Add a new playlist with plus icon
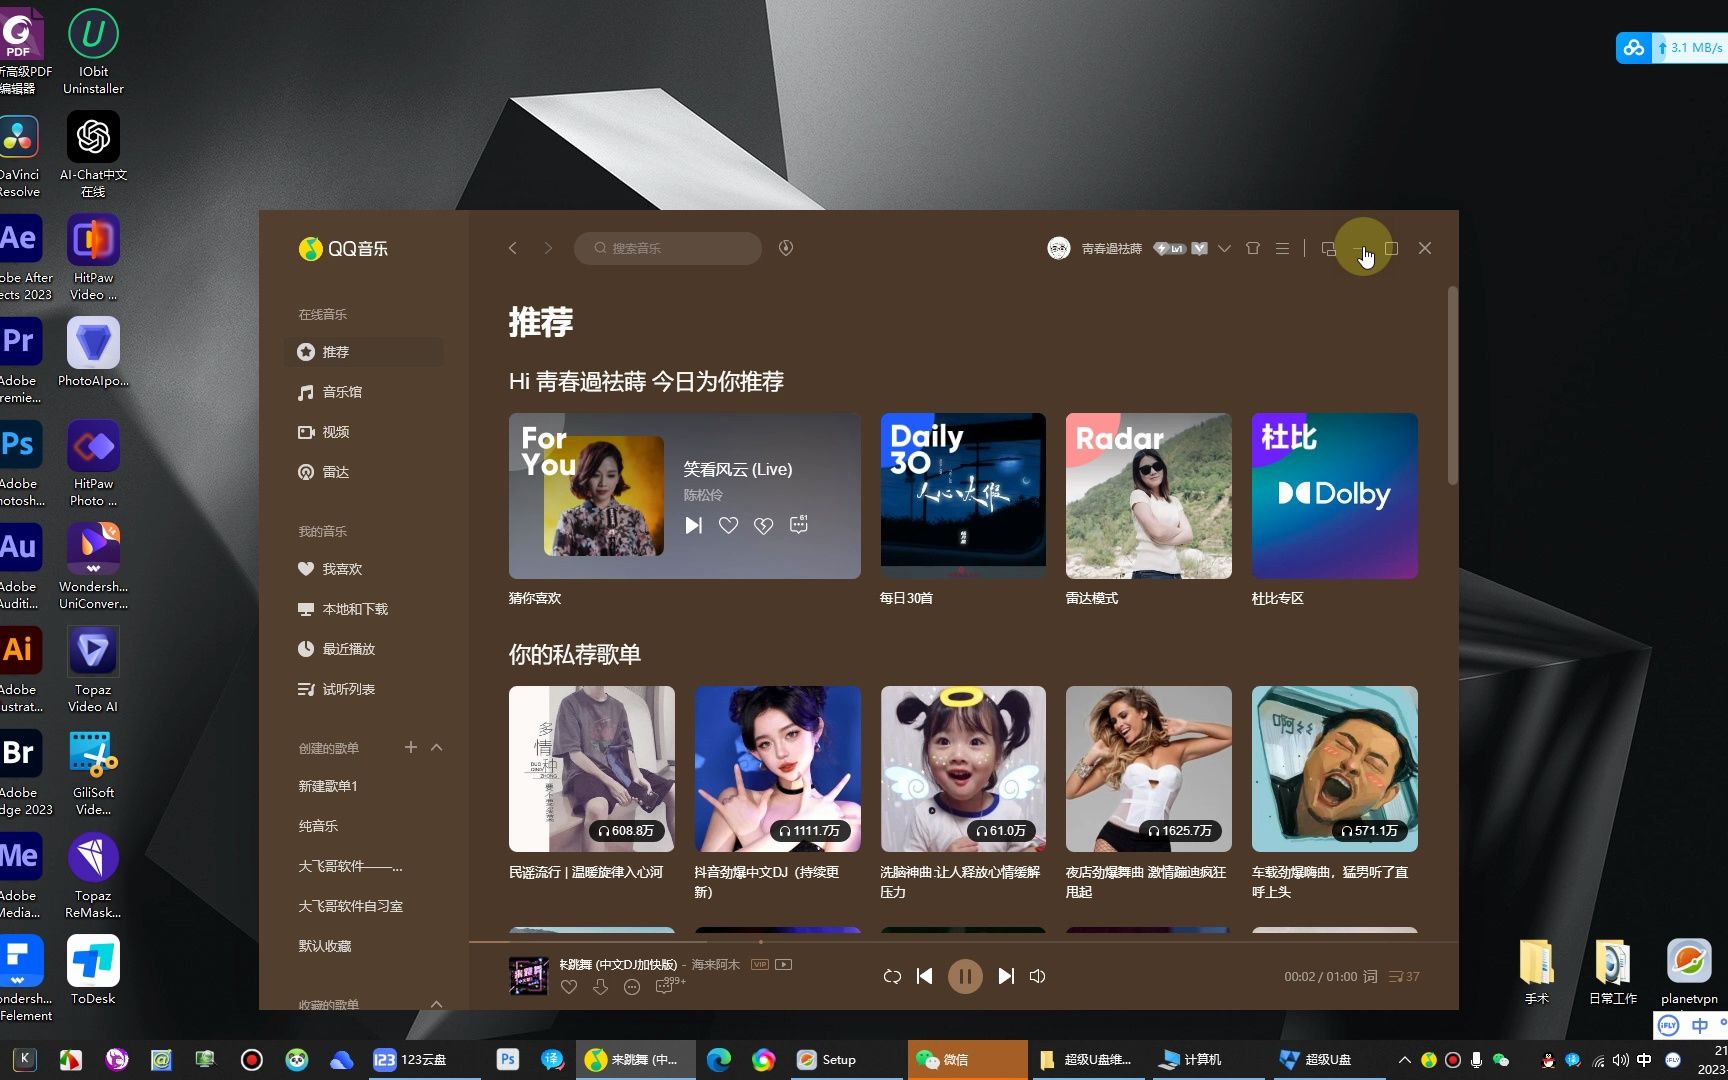The width and height of the screenshot is (1728, 1080). point(410,747)
